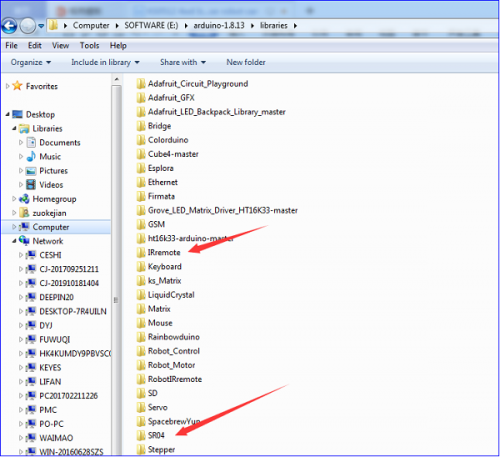500x457 pixels.
Task: Click the KEYES network computer icon
Action: pyautogui.click(x=31, y=367)
